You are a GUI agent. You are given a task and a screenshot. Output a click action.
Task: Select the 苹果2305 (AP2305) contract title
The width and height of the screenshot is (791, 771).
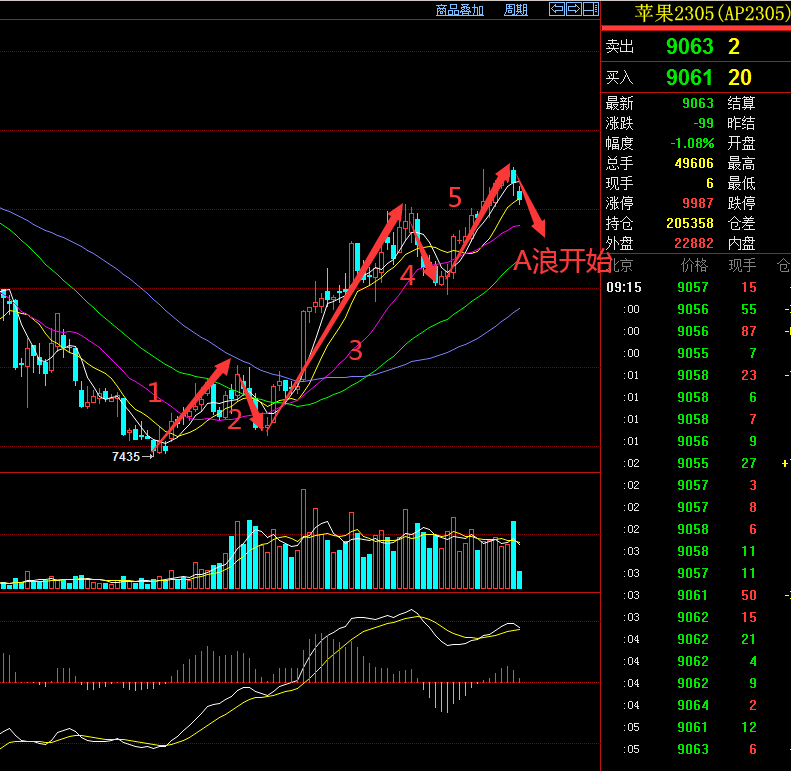point(712,13)
